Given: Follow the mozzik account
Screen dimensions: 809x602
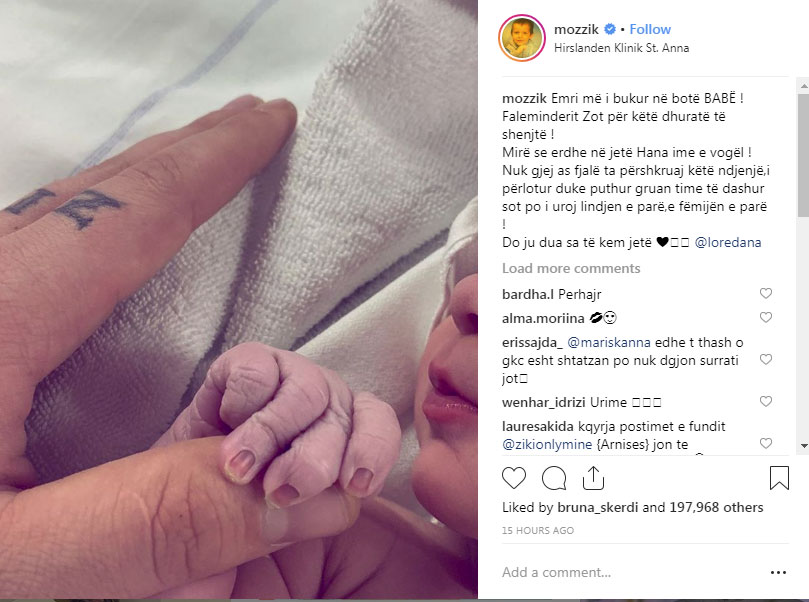Looking at the screenshot, I should point(650,29).
